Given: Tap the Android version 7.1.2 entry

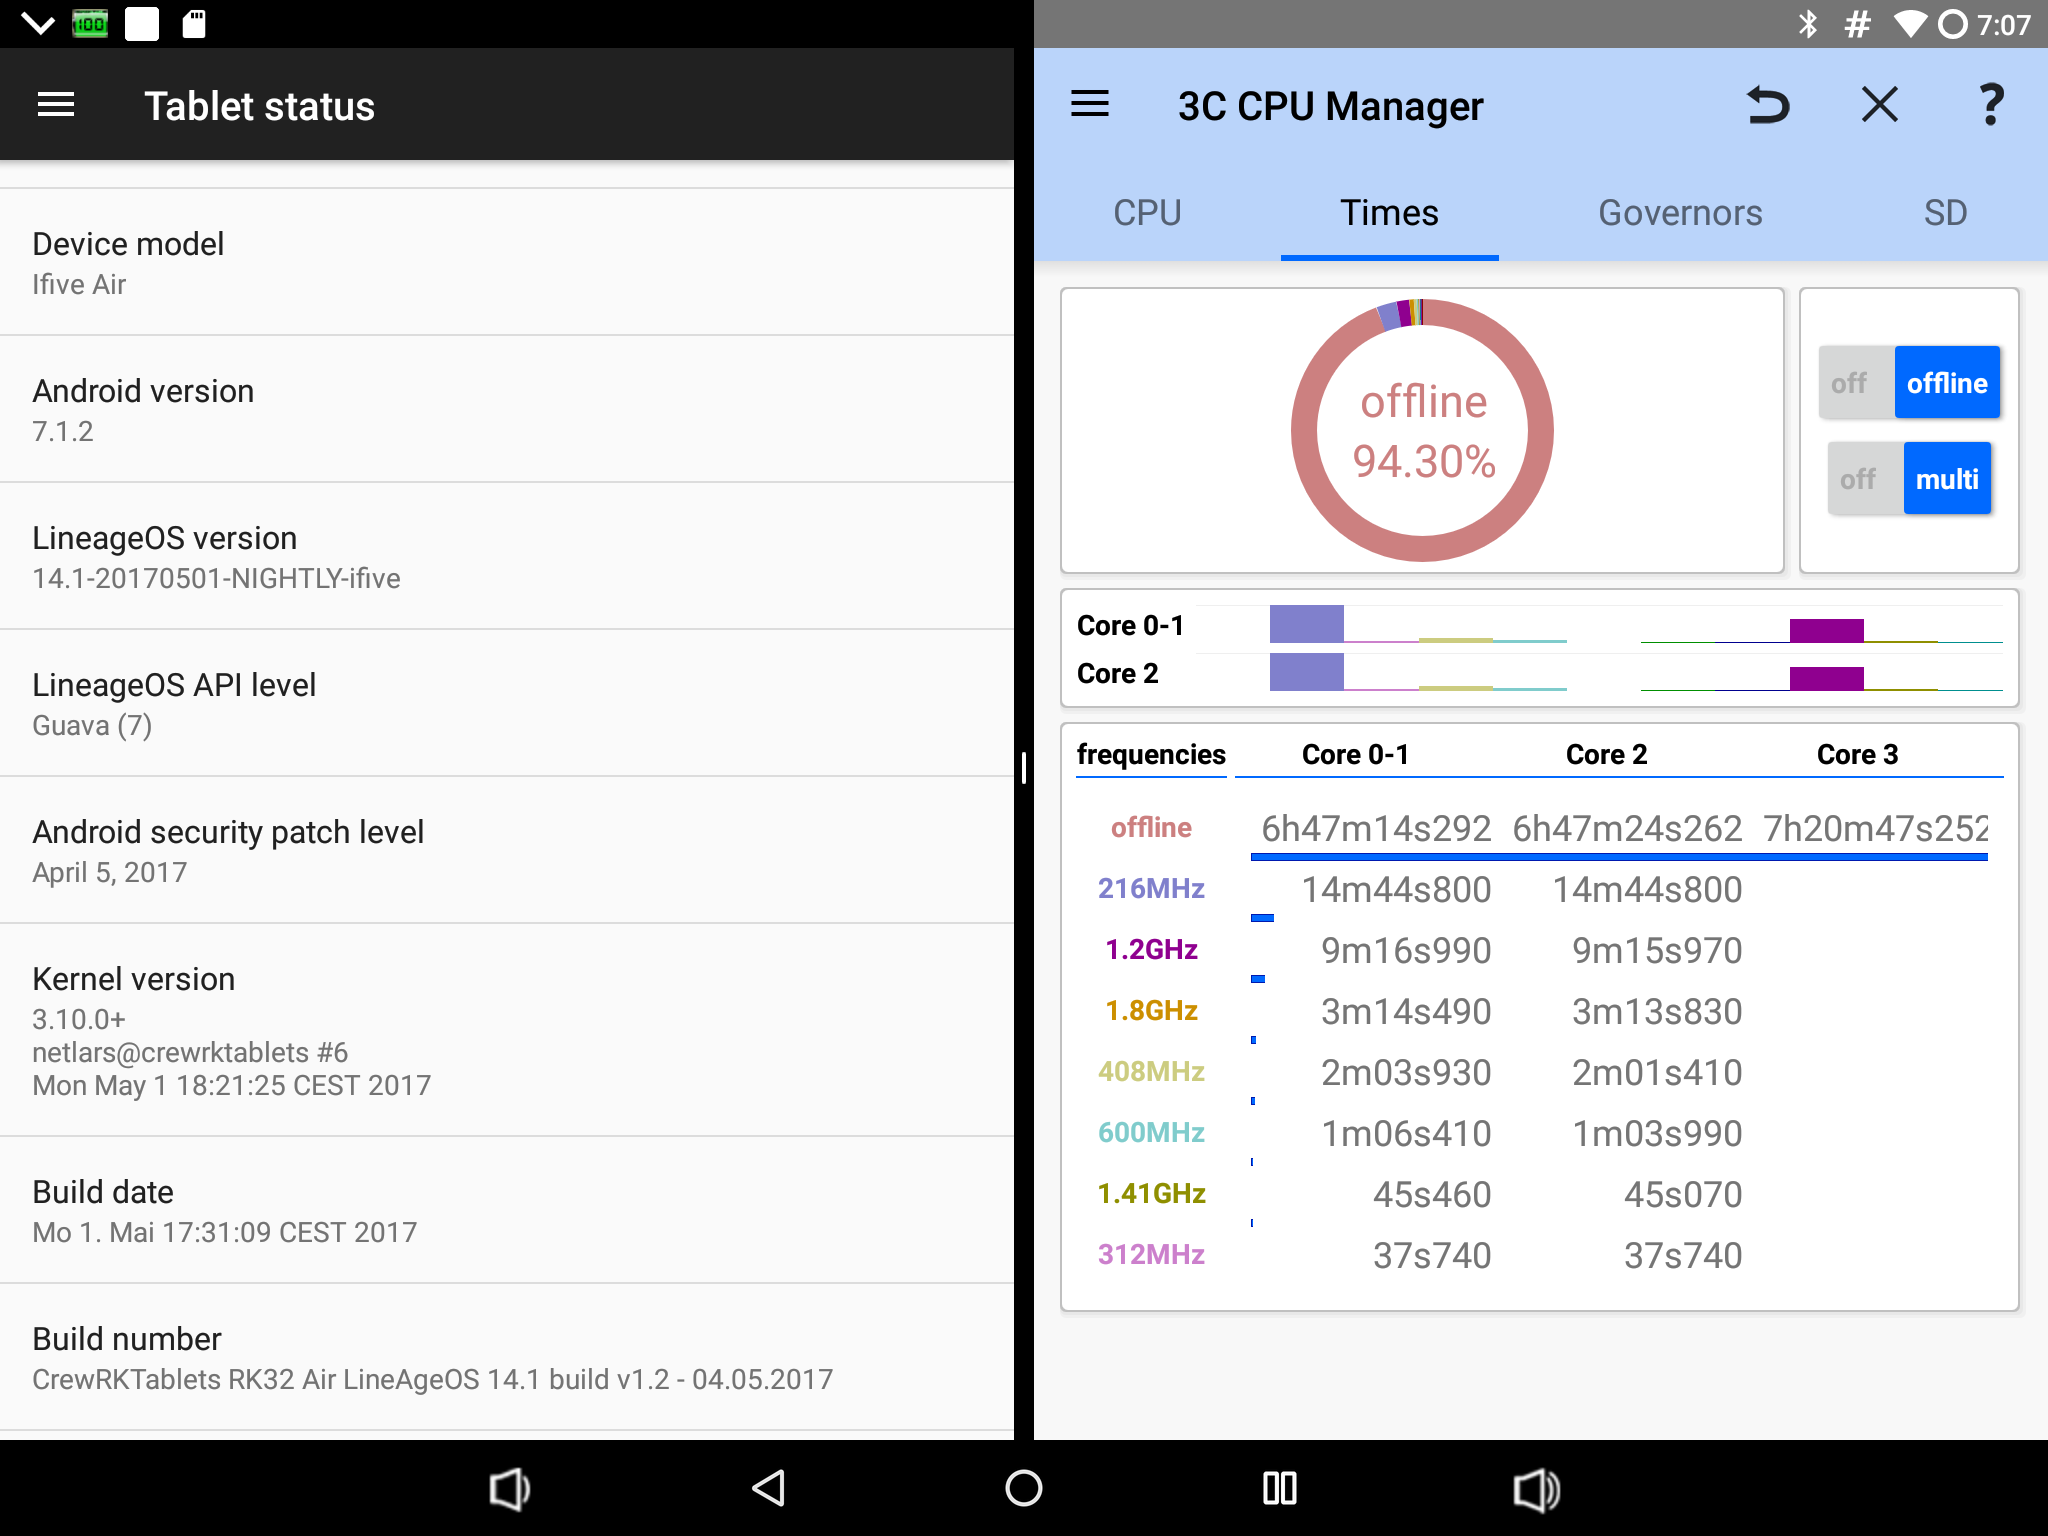Looking at the screenshot, I should 507,410.
